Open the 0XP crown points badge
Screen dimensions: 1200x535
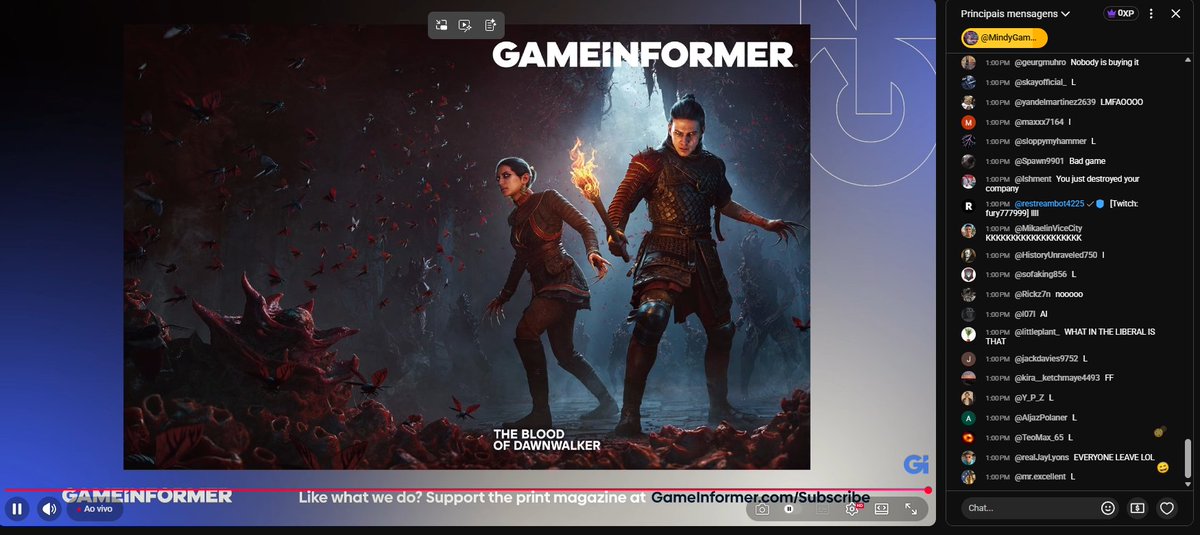(1119, 14)
